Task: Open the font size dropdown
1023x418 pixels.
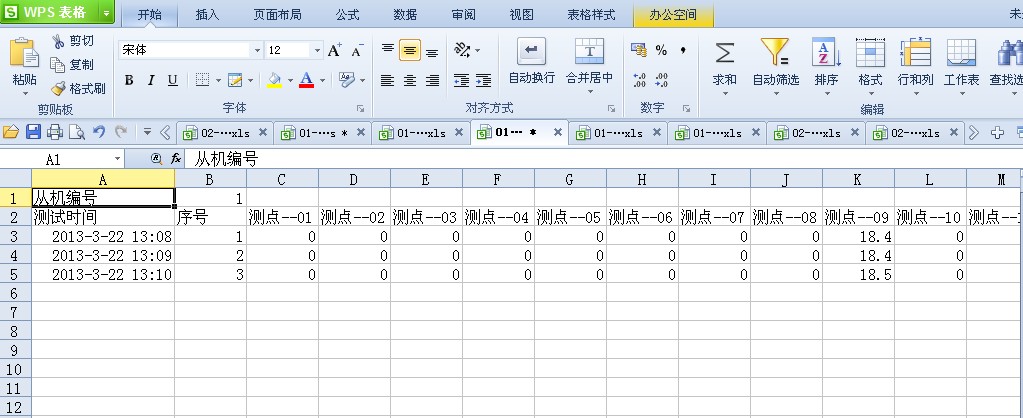Action: pyautogui.click(x=318, y=50)
